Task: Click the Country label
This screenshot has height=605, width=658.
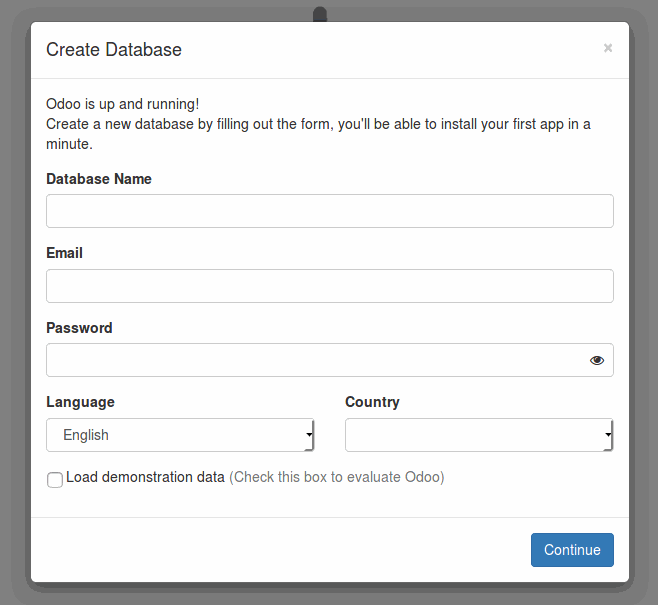Action: tap(372, 402)
